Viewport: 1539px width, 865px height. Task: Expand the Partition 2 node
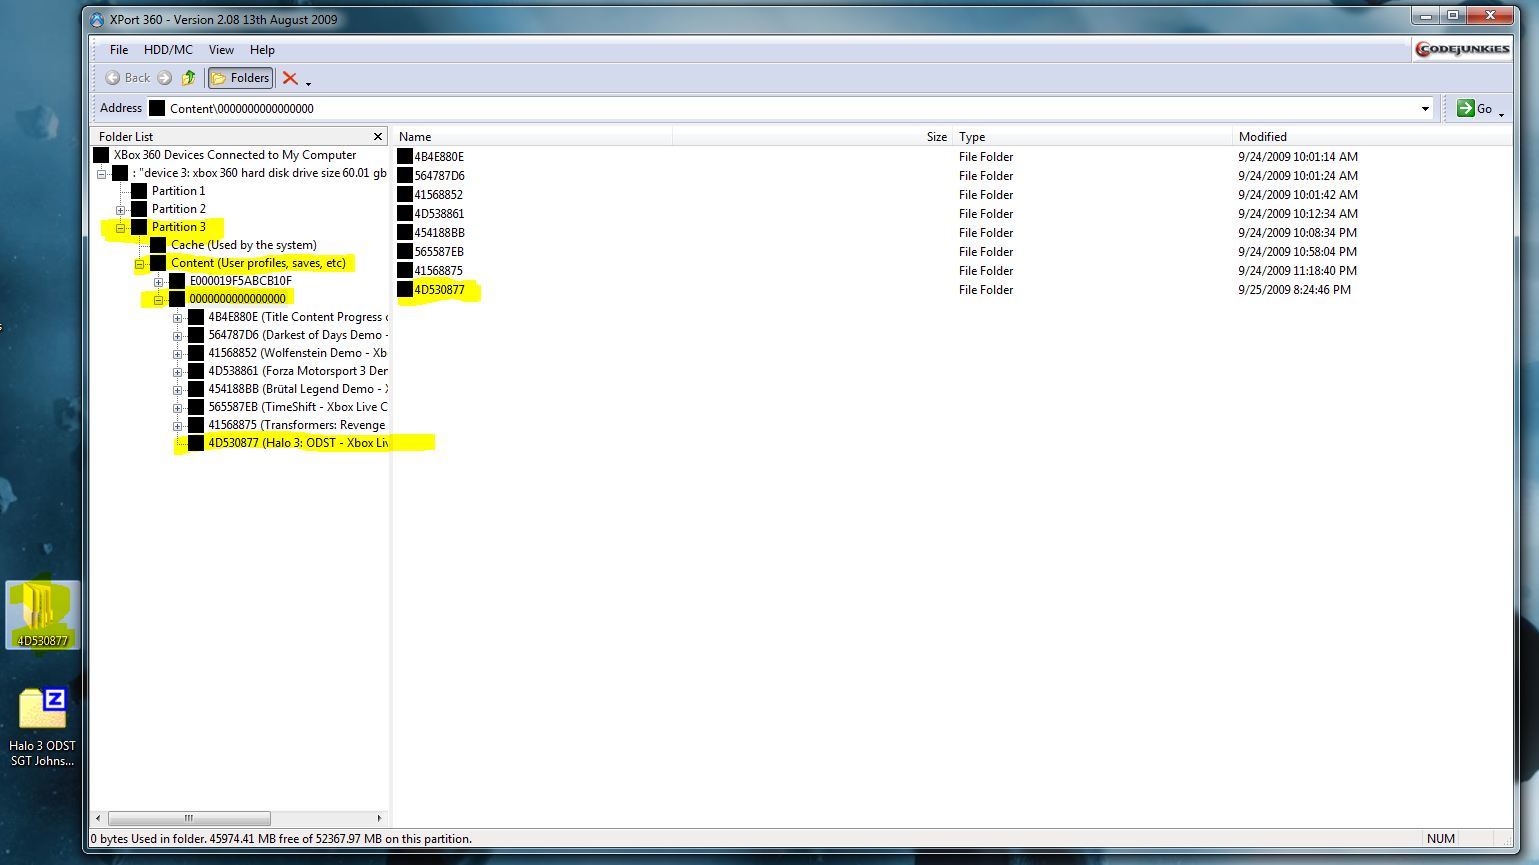tap(120, 210)
